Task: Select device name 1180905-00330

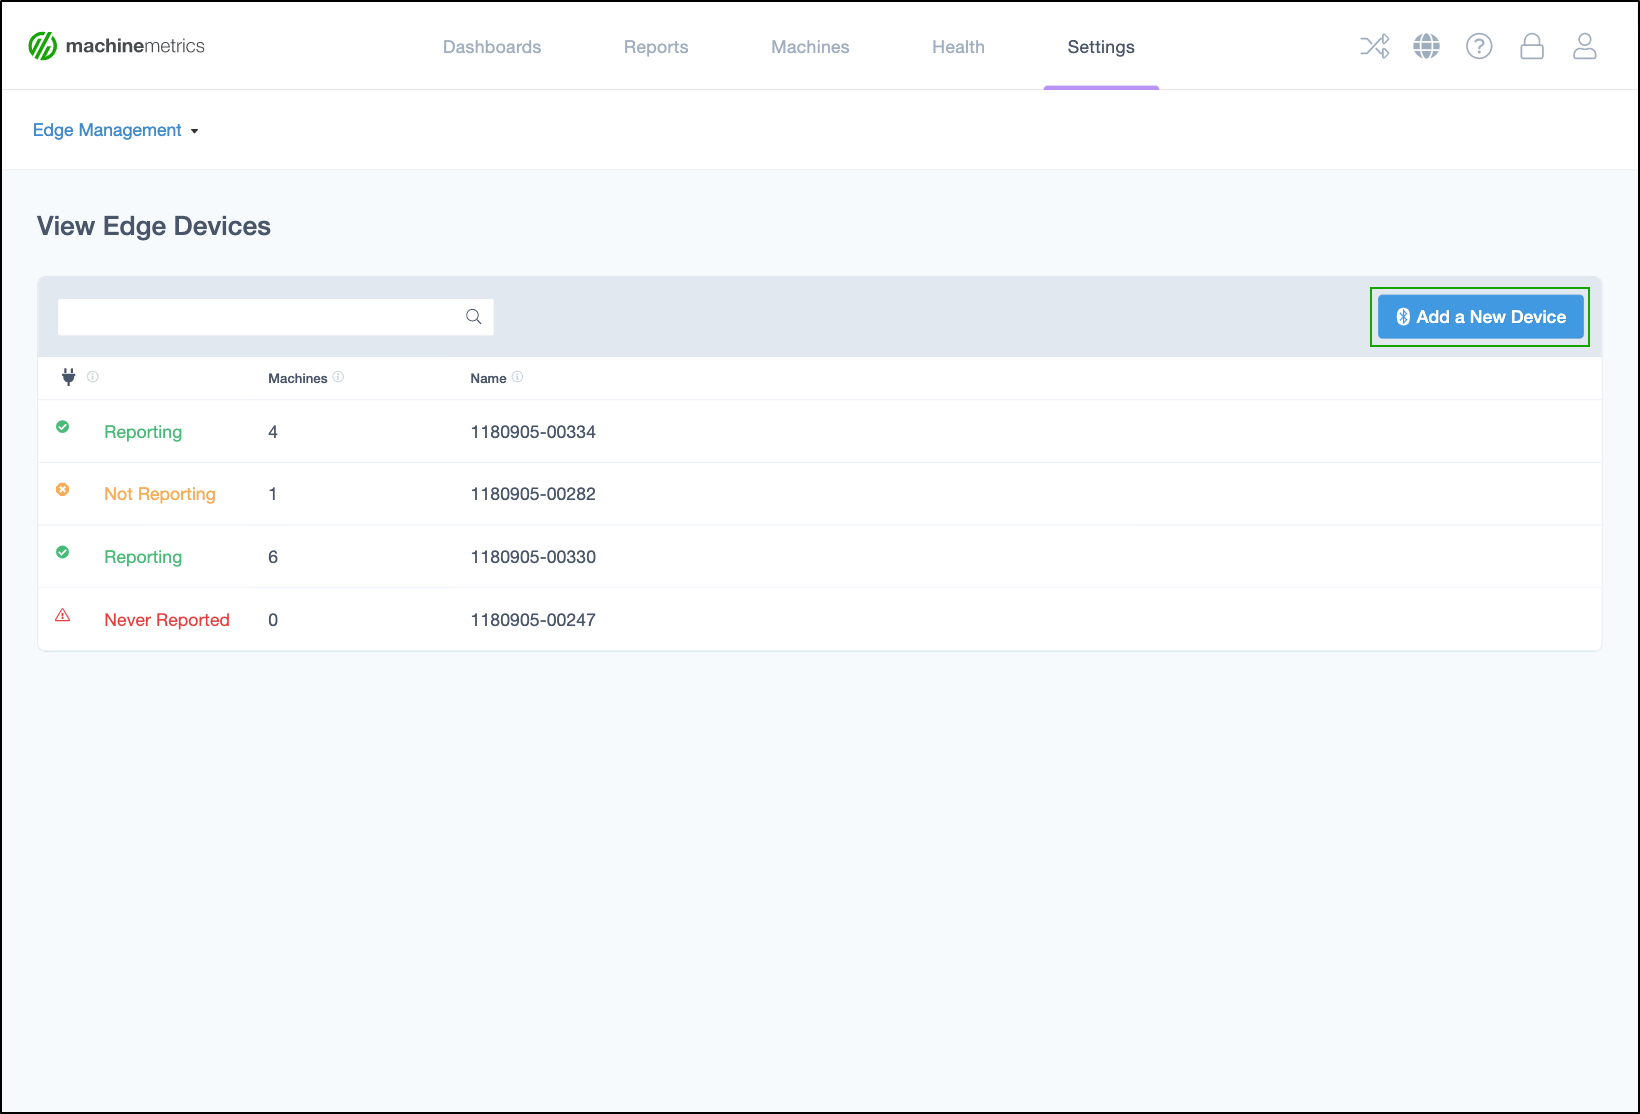Action: [533, 557]
